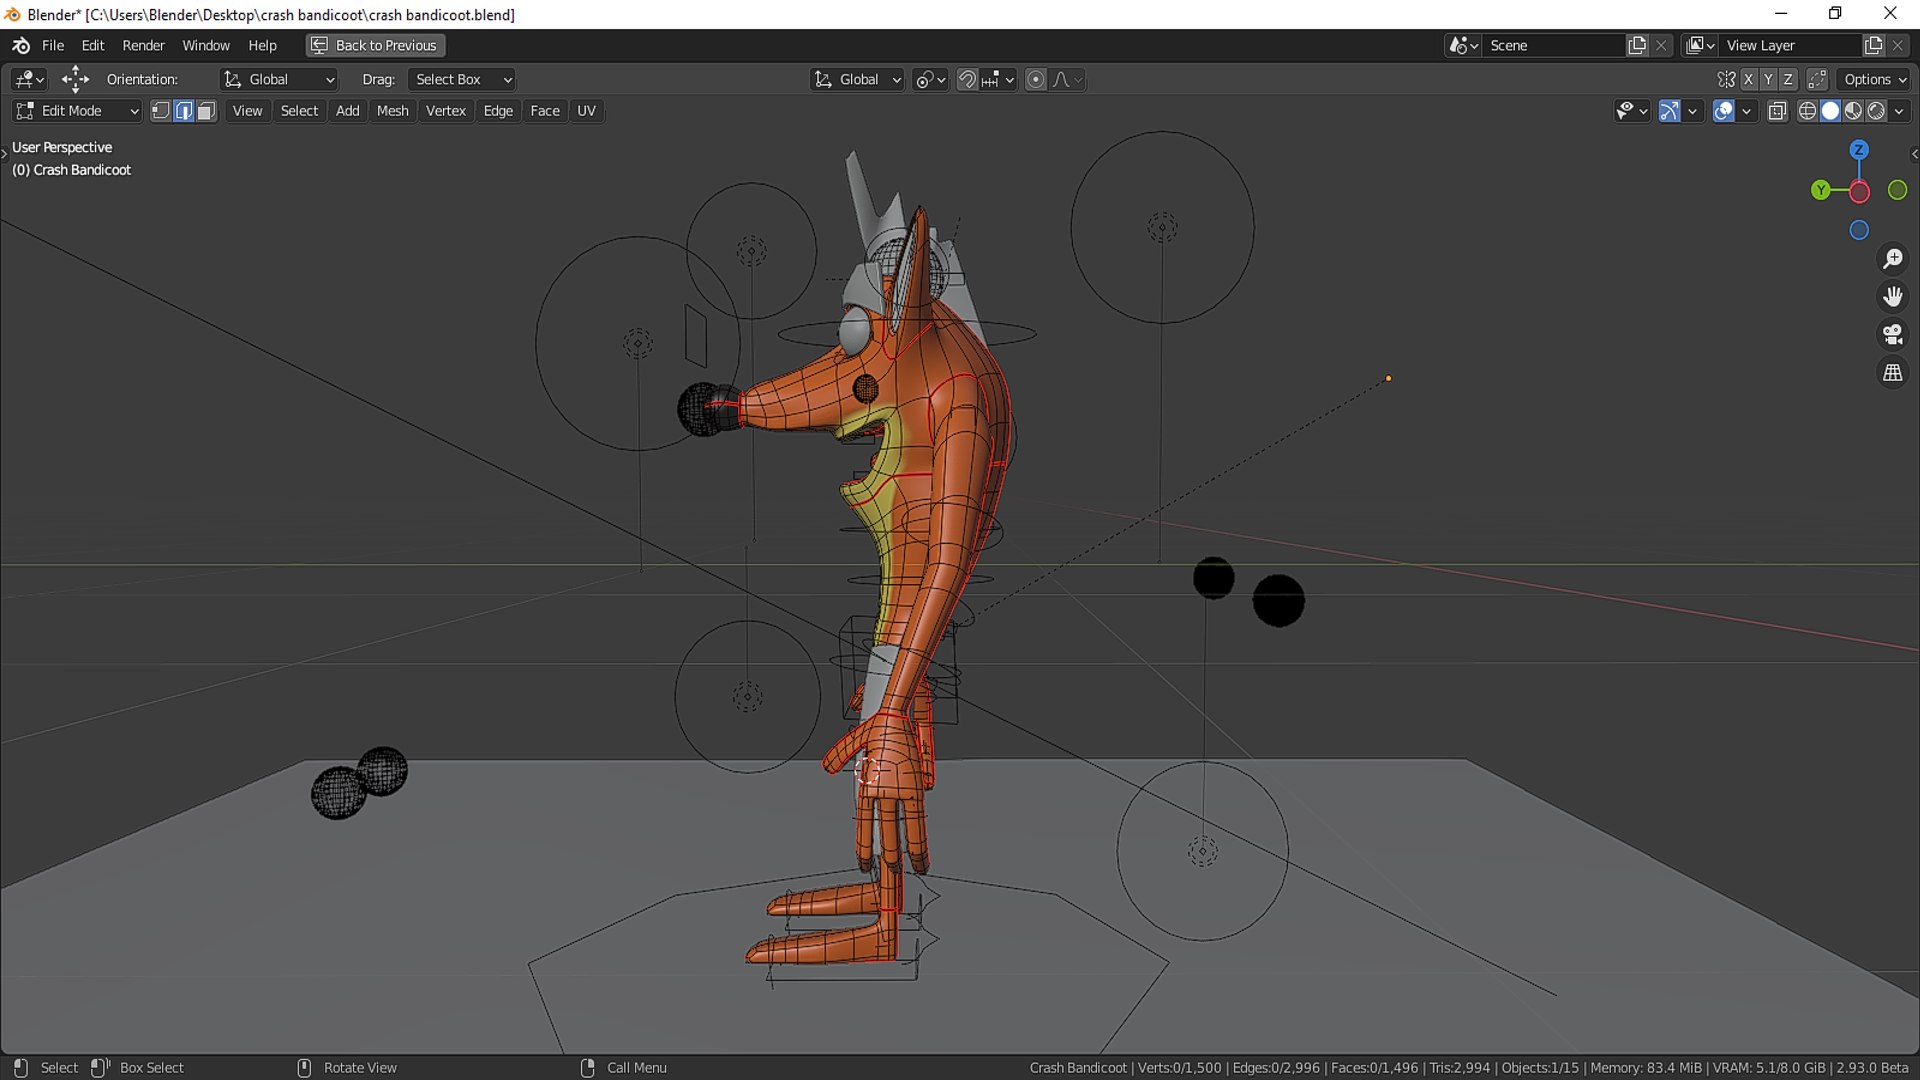1920x1080 pixels.
Task: Switch perspective/orthographic with grid icon
Action: pyautogui.click(x=1893, y=373)
